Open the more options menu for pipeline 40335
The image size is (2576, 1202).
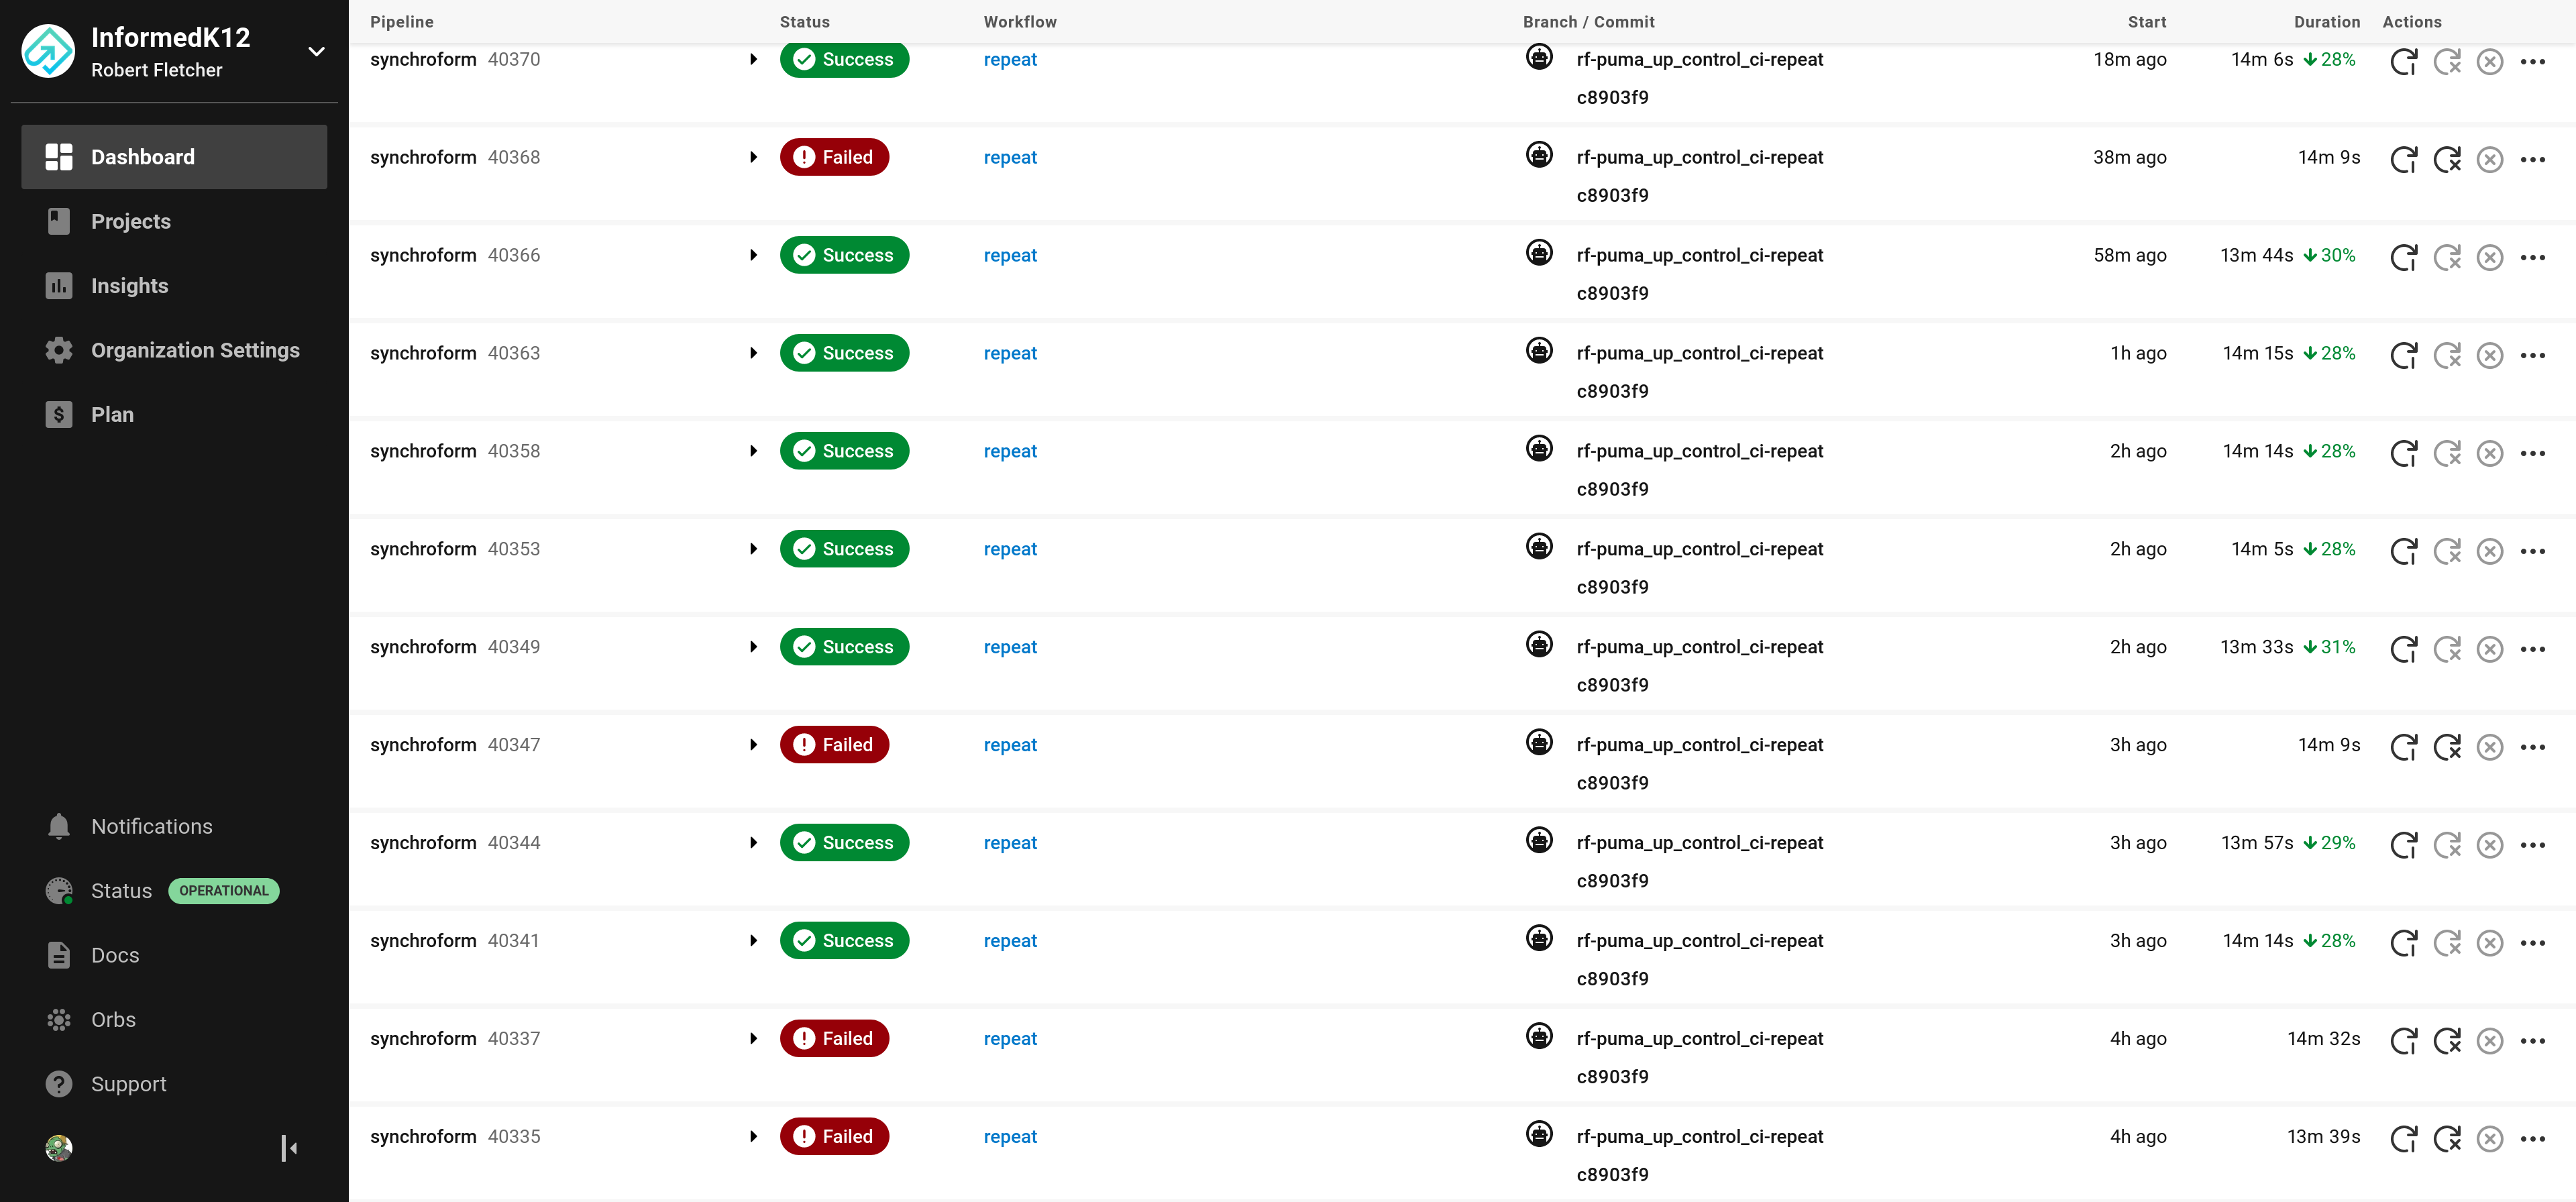pyautogui.click(x=2533, y=1138)
